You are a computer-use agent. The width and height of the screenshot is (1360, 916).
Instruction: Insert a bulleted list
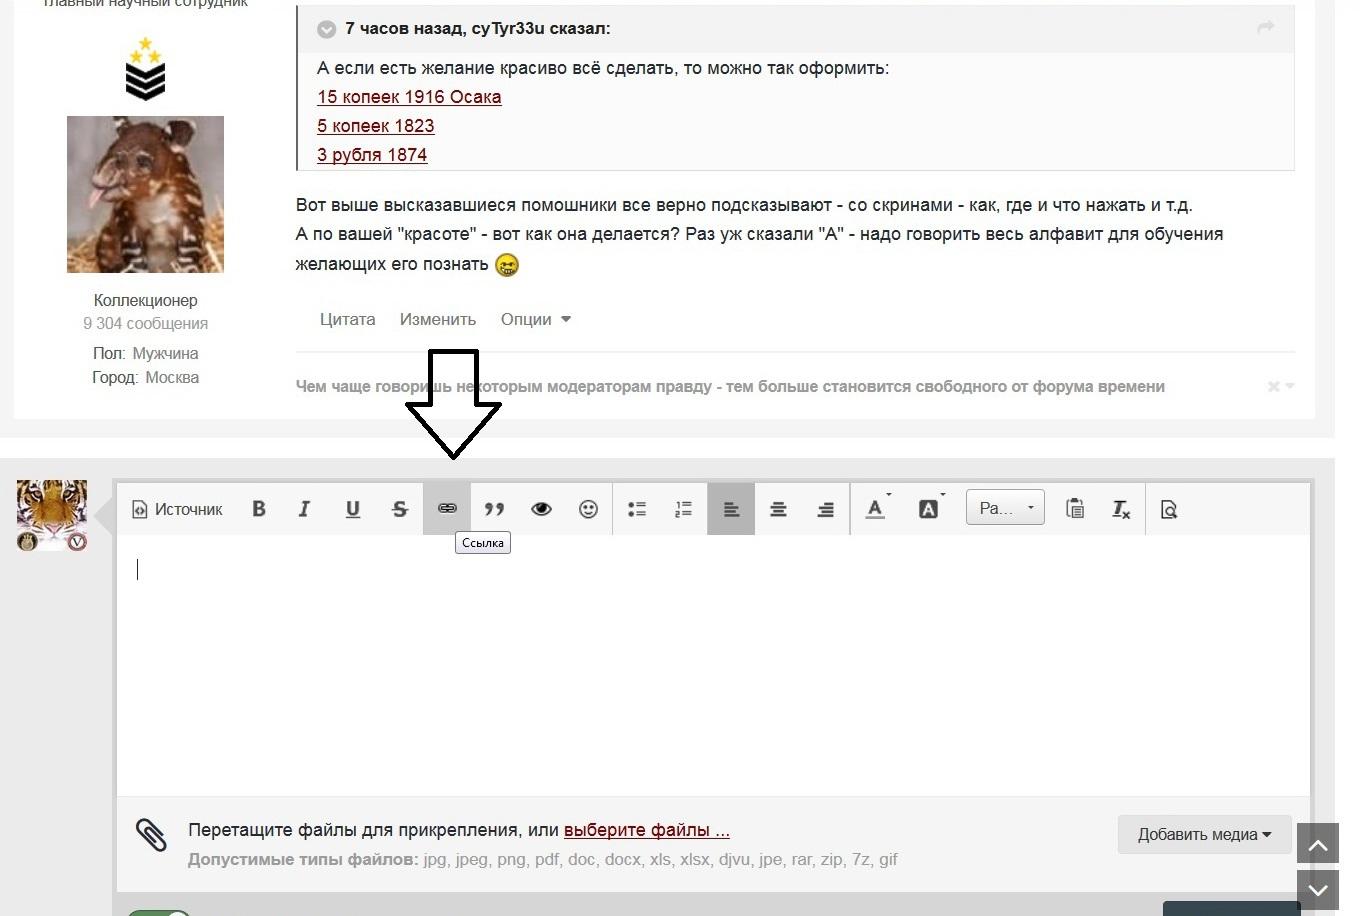click(637, 509)
